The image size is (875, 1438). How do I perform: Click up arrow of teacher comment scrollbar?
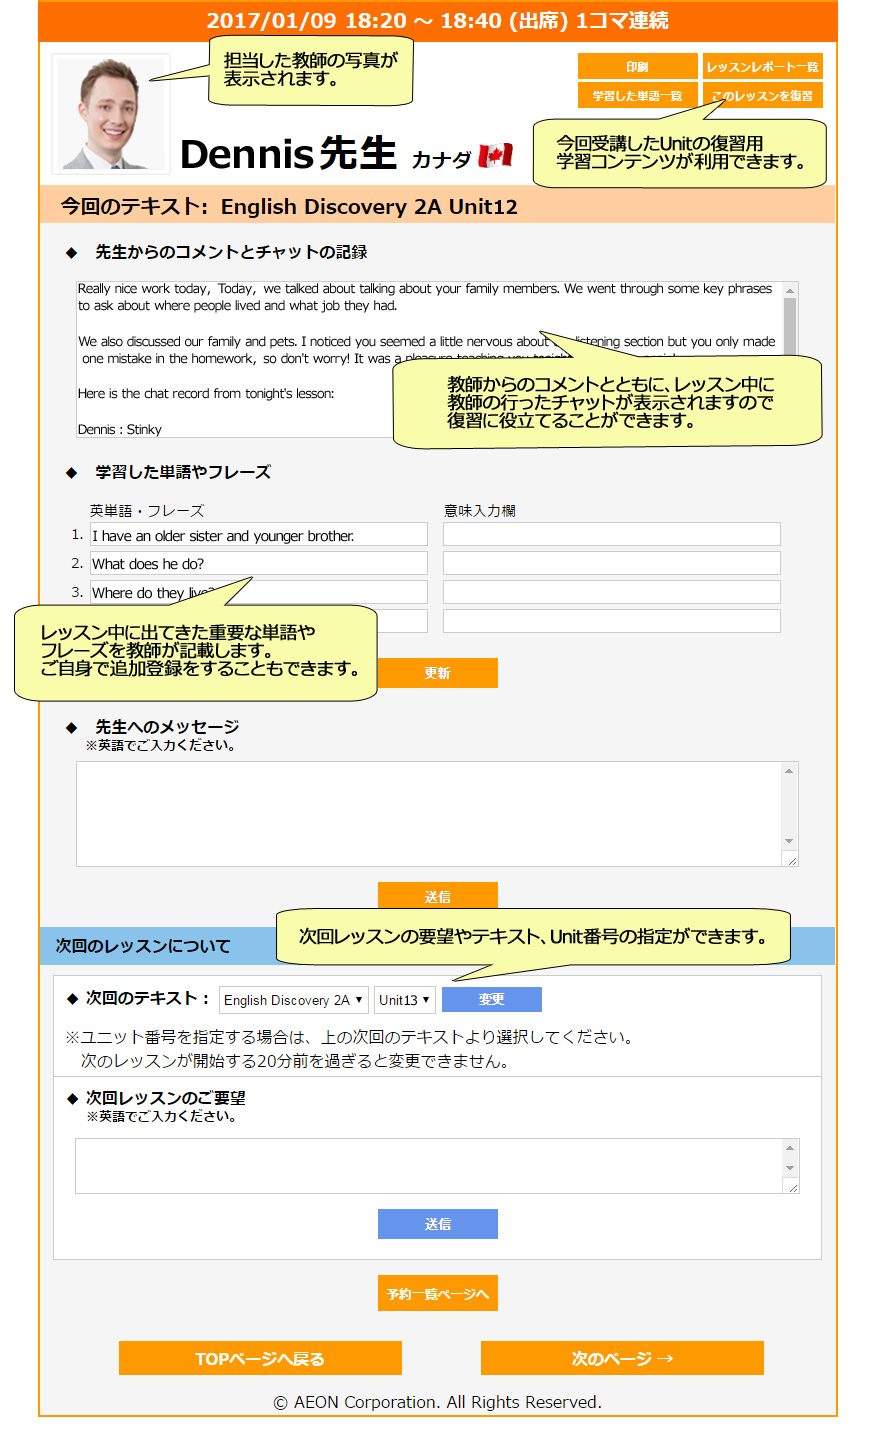(x=790, y=291)
